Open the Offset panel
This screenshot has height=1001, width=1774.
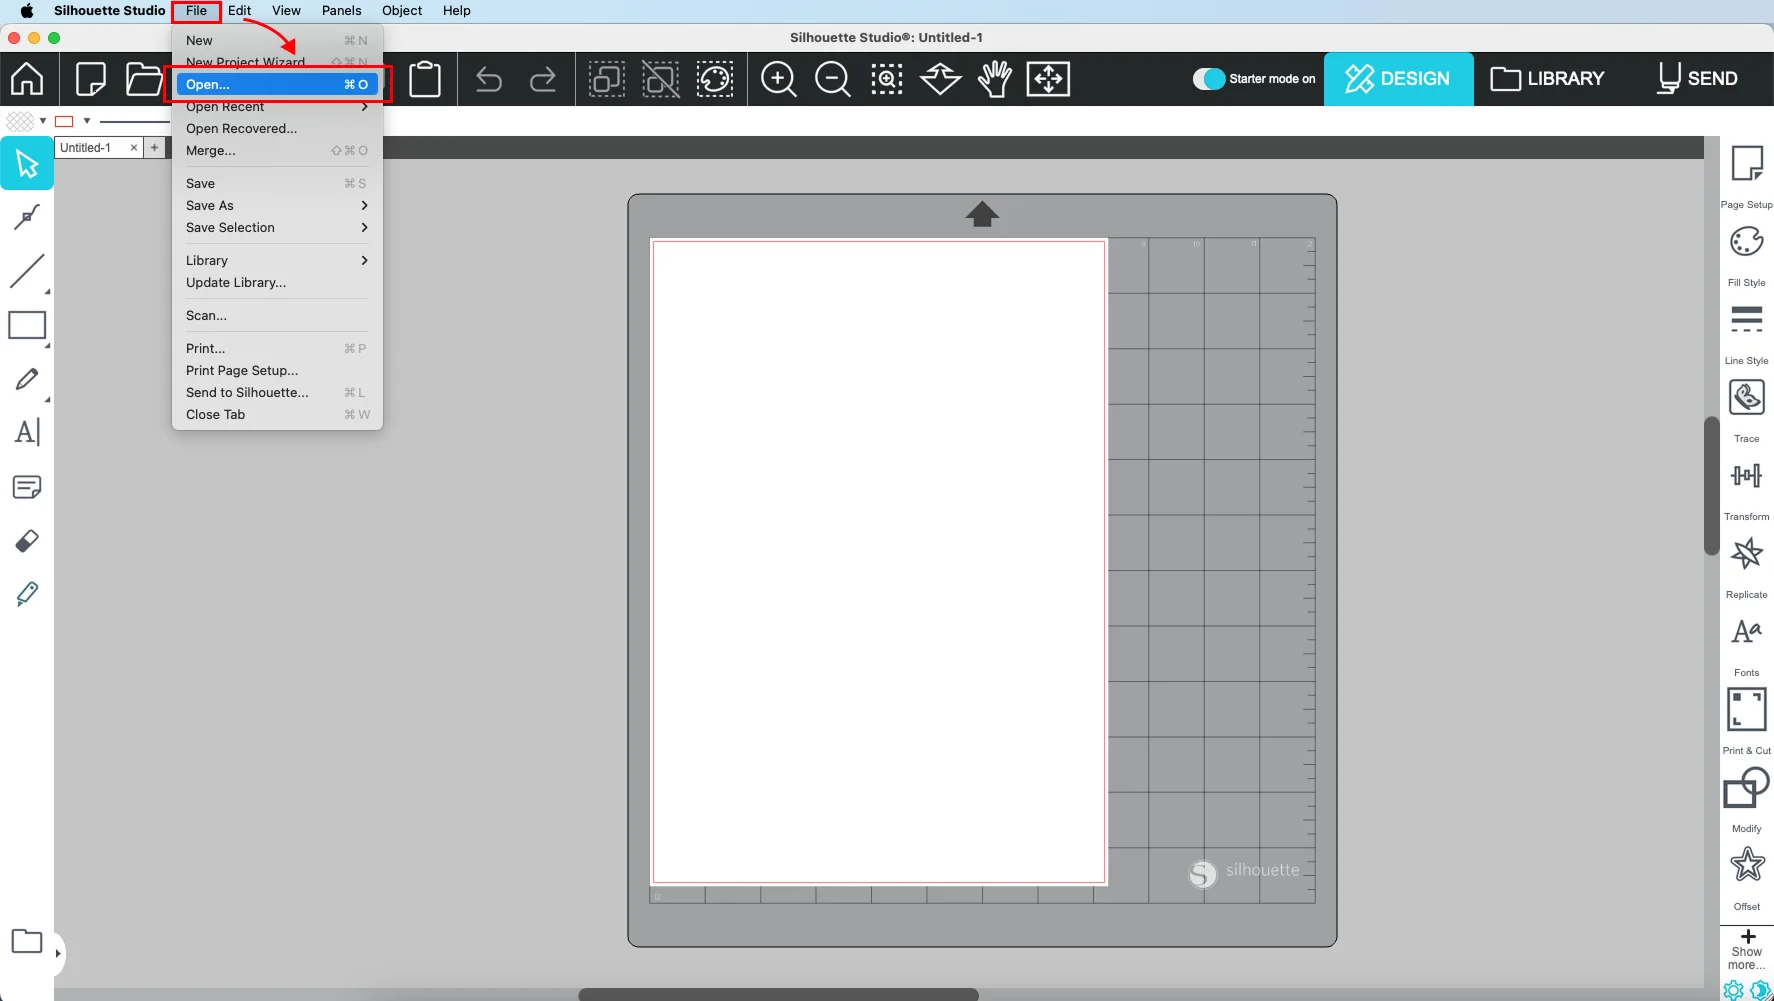coord(1747,865)
